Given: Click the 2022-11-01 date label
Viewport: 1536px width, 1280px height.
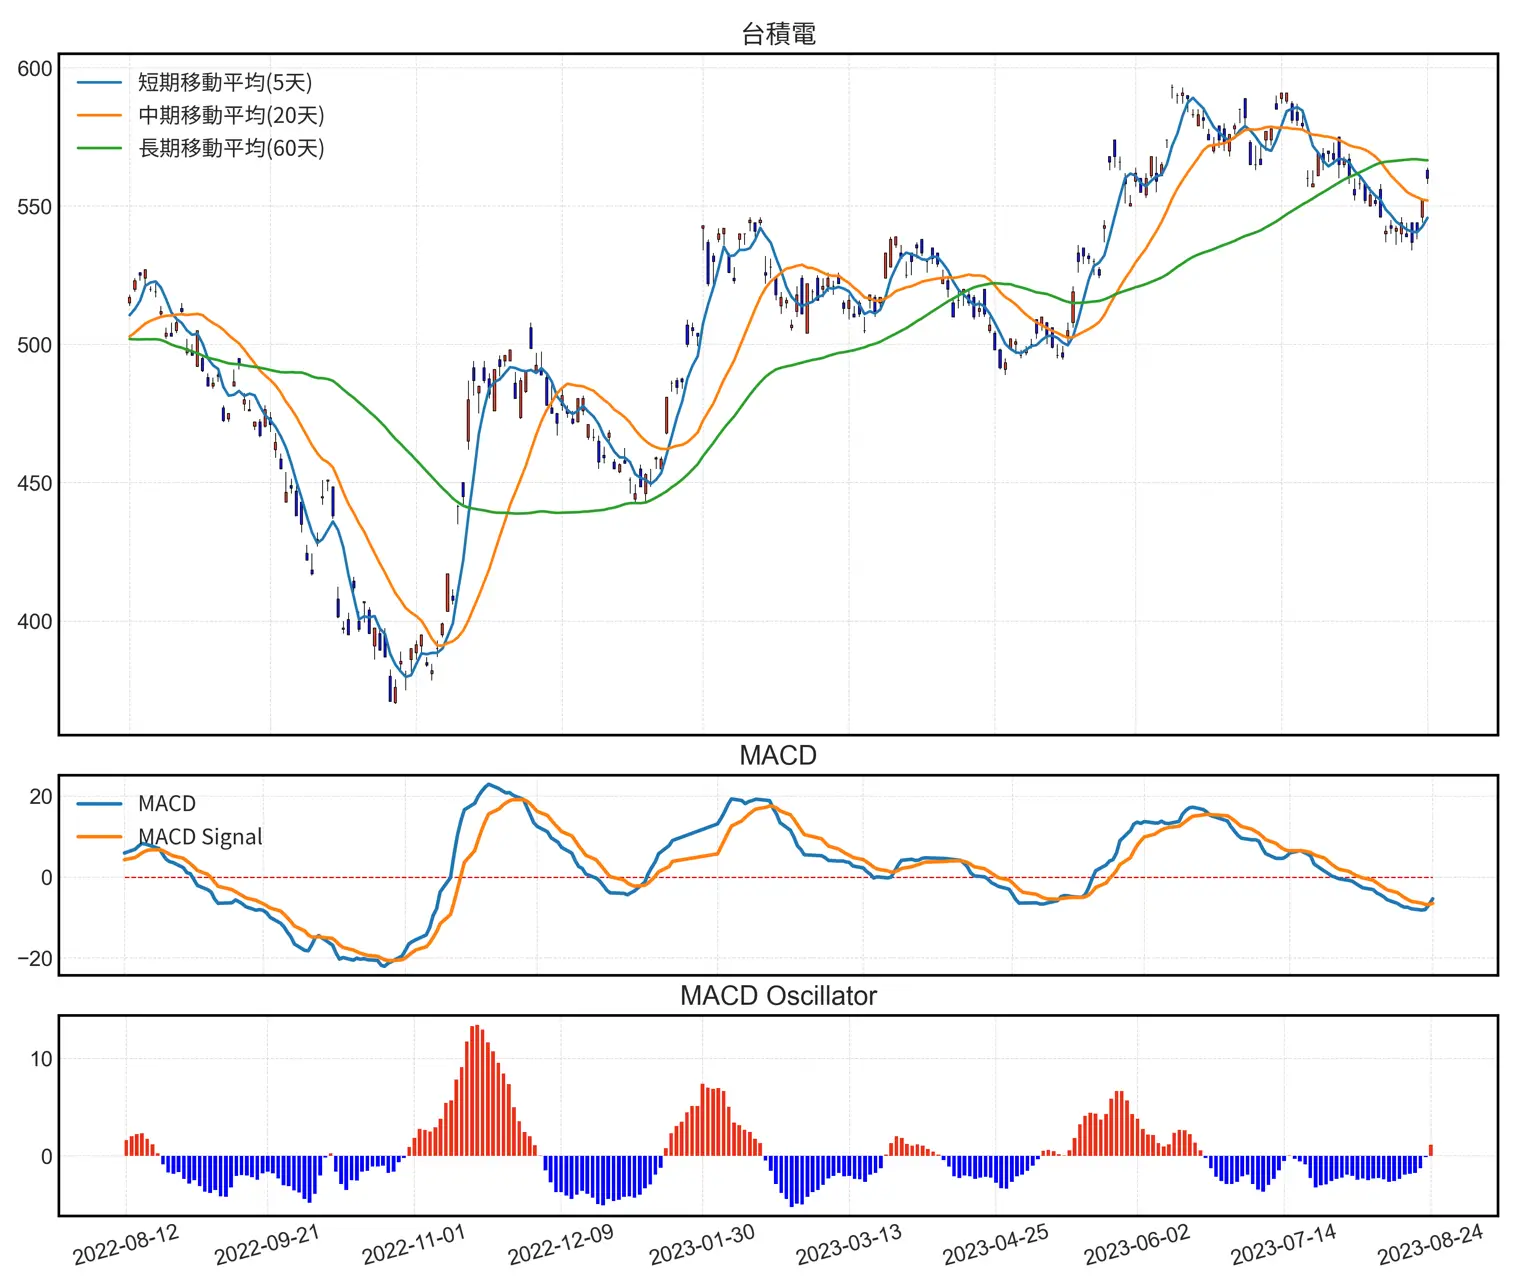Looking at the screenshot, I should [x=414, y=1245].
